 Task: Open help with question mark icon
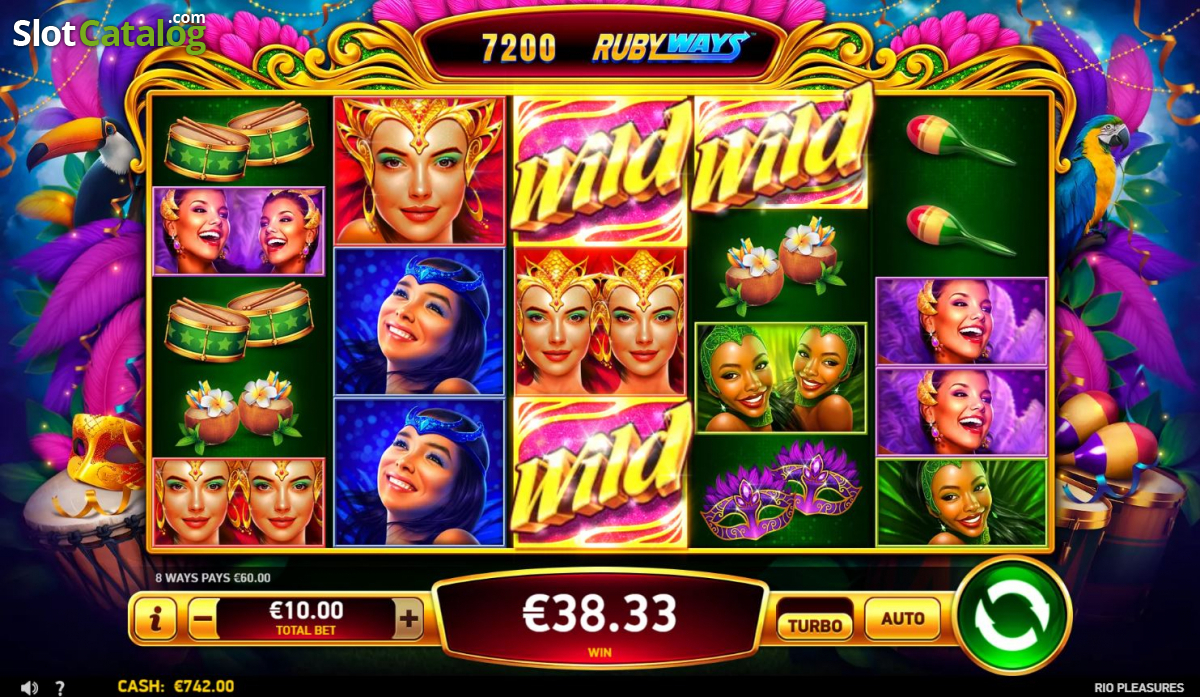coord(61,687)
